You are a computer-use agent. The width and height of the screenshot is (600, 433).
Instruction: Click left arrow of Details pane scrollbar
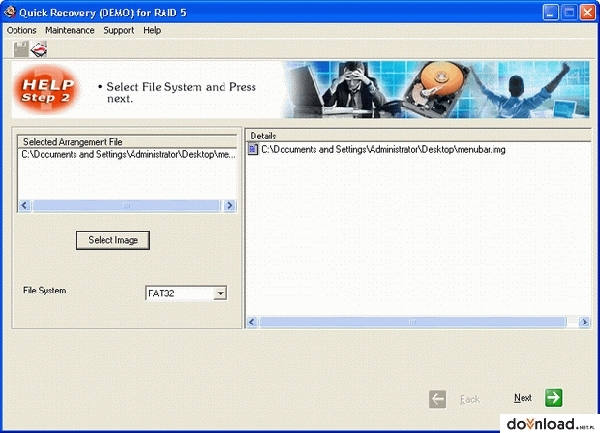(x=252, y=322)
